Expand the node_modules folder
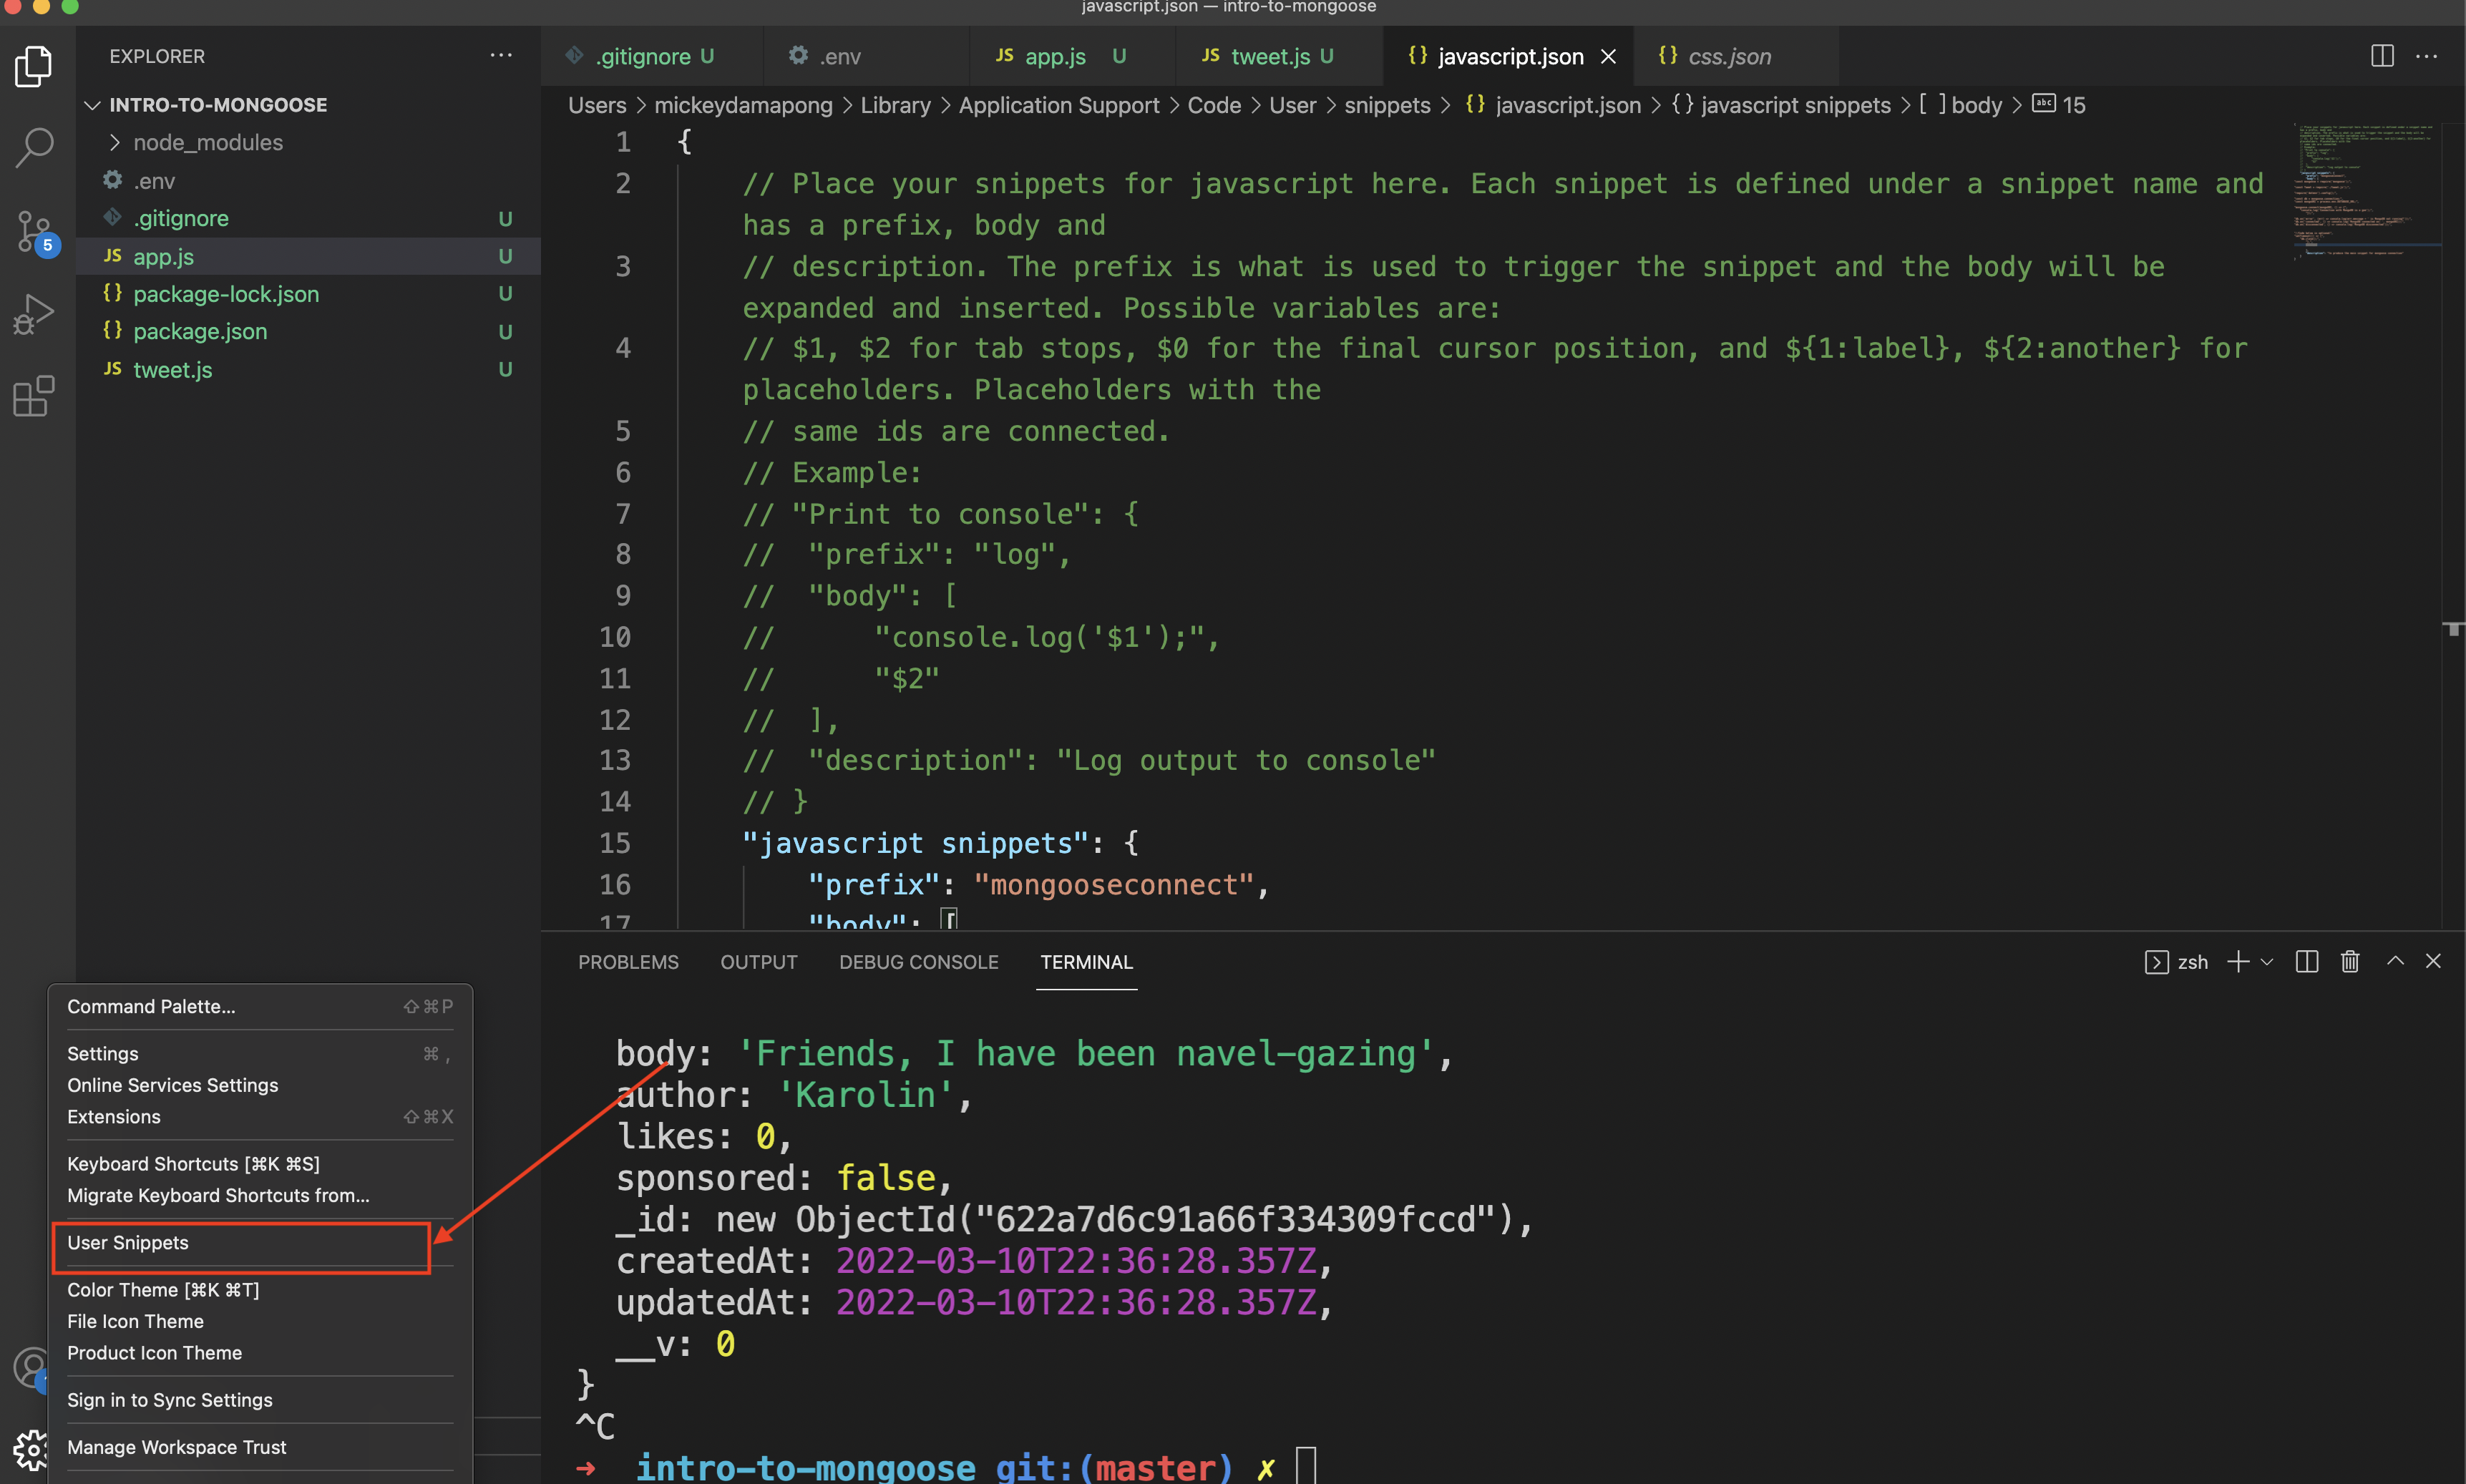 207,142
